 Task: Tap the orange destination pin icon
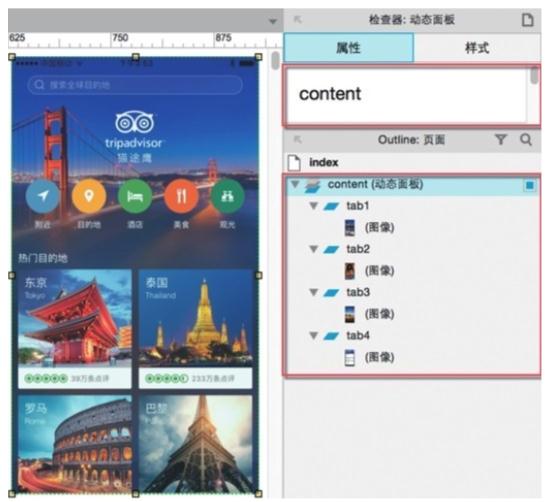point(89,196)
